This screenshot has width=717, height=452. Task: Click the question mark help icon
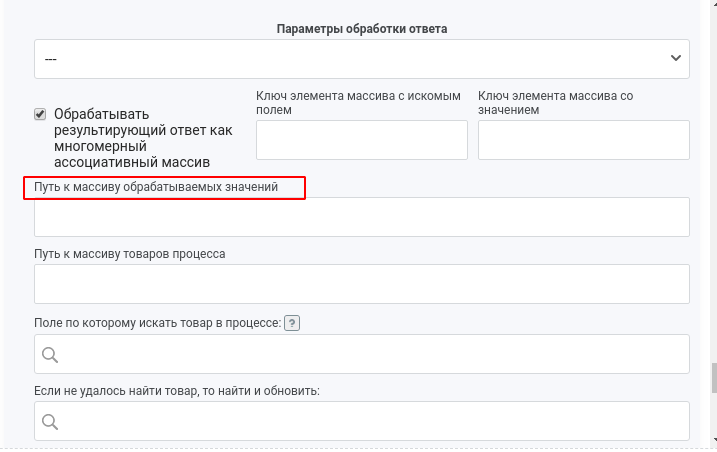pyautogui.click(x=292, y=323)
